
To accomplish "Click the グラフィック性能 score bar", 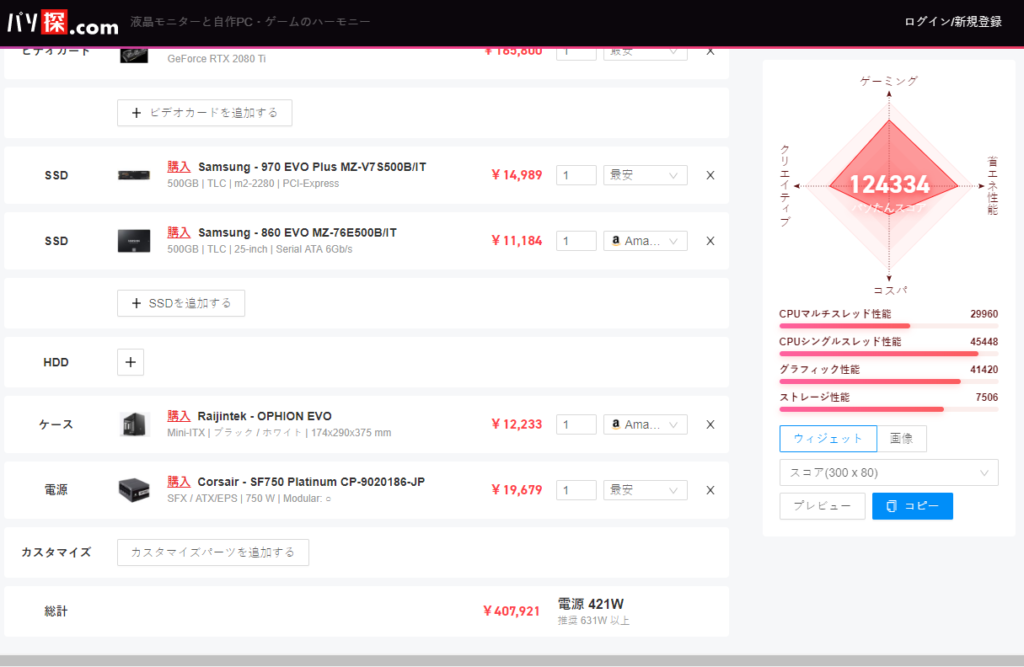I will pyautogui.click(x=889, y=381).
